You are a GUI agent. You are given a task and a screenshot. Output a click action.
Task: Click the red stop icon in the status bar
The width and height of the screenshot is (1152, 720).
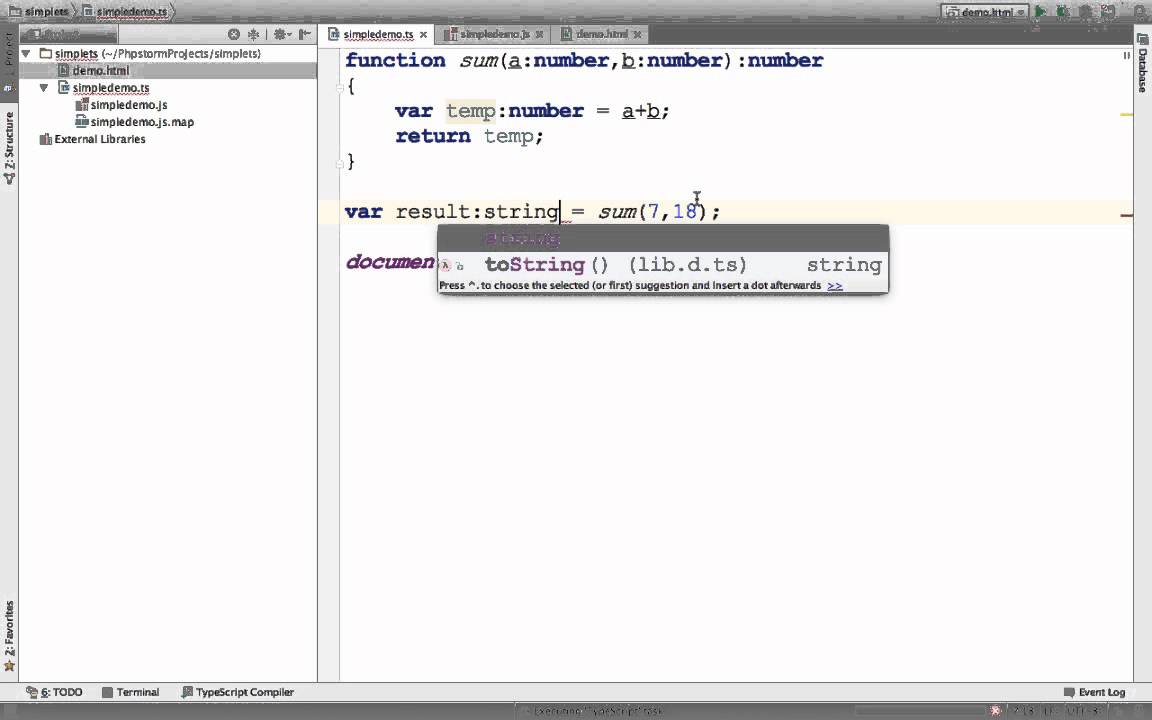tap(995, 710)
